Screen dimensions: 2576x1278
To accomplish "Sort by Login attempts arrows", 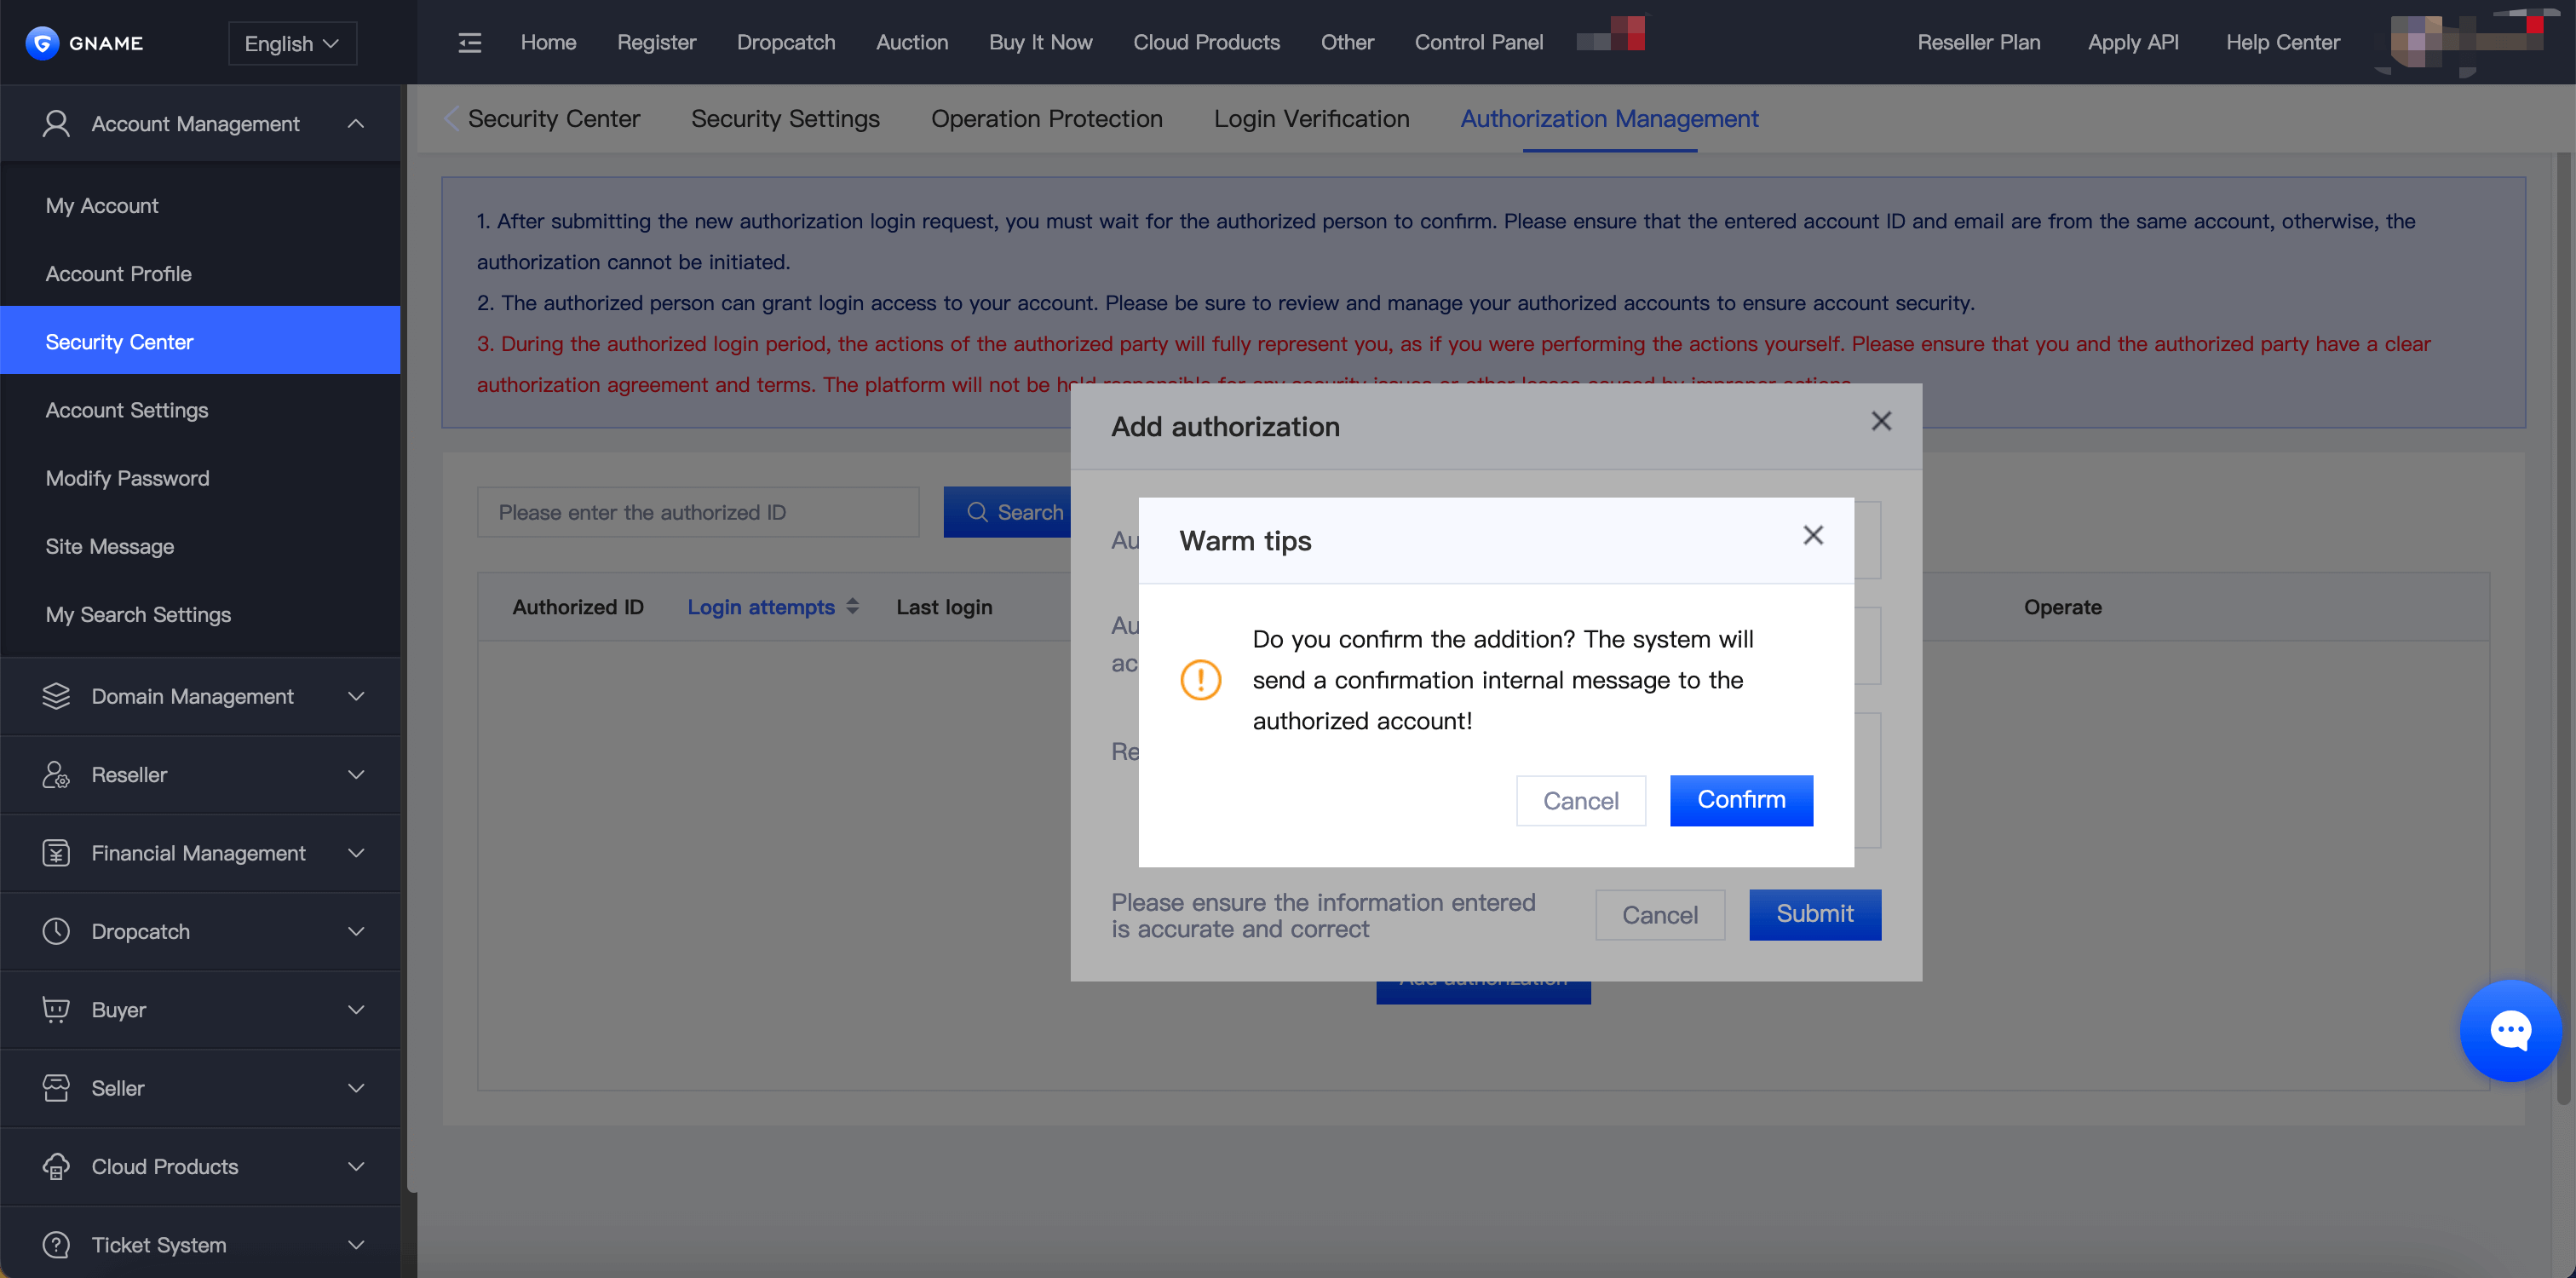I will (x=852, y=606).
